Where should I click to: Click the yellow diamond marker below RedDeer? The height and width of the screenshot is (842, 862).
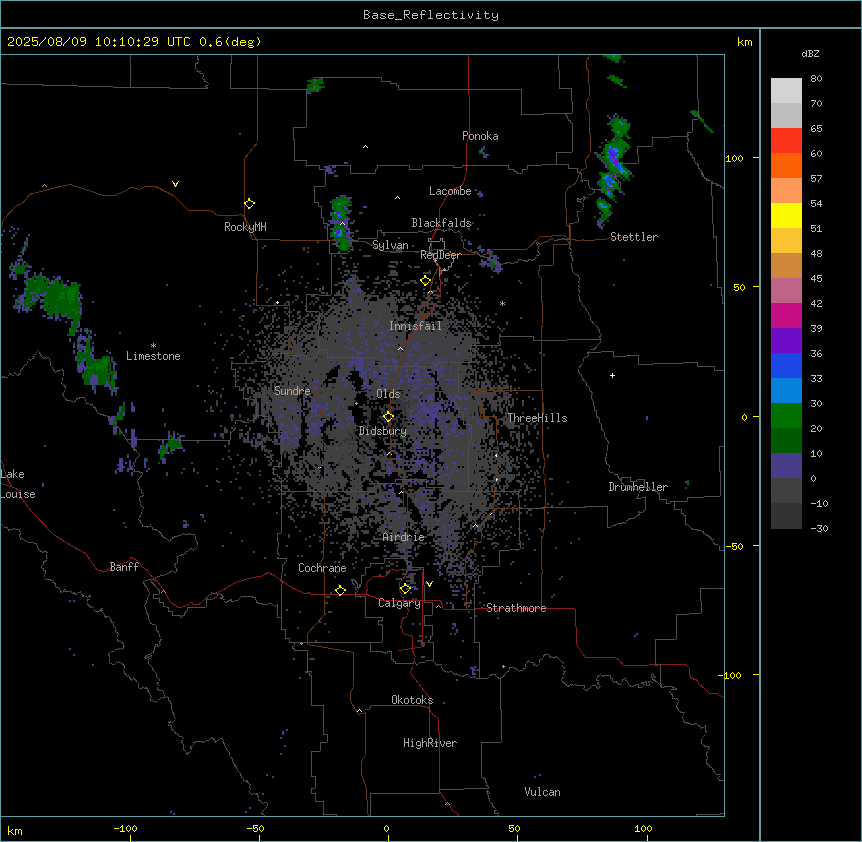point(426,281)
